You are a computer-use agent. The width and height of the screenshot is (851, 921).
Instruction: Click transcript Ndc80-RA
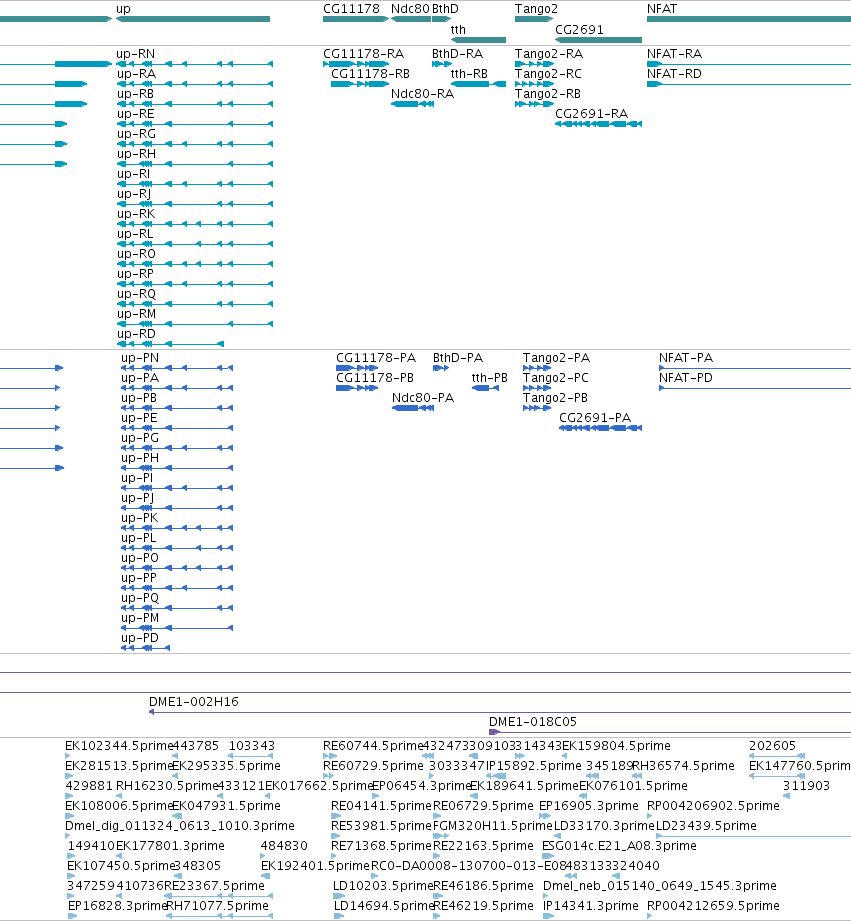422,94
